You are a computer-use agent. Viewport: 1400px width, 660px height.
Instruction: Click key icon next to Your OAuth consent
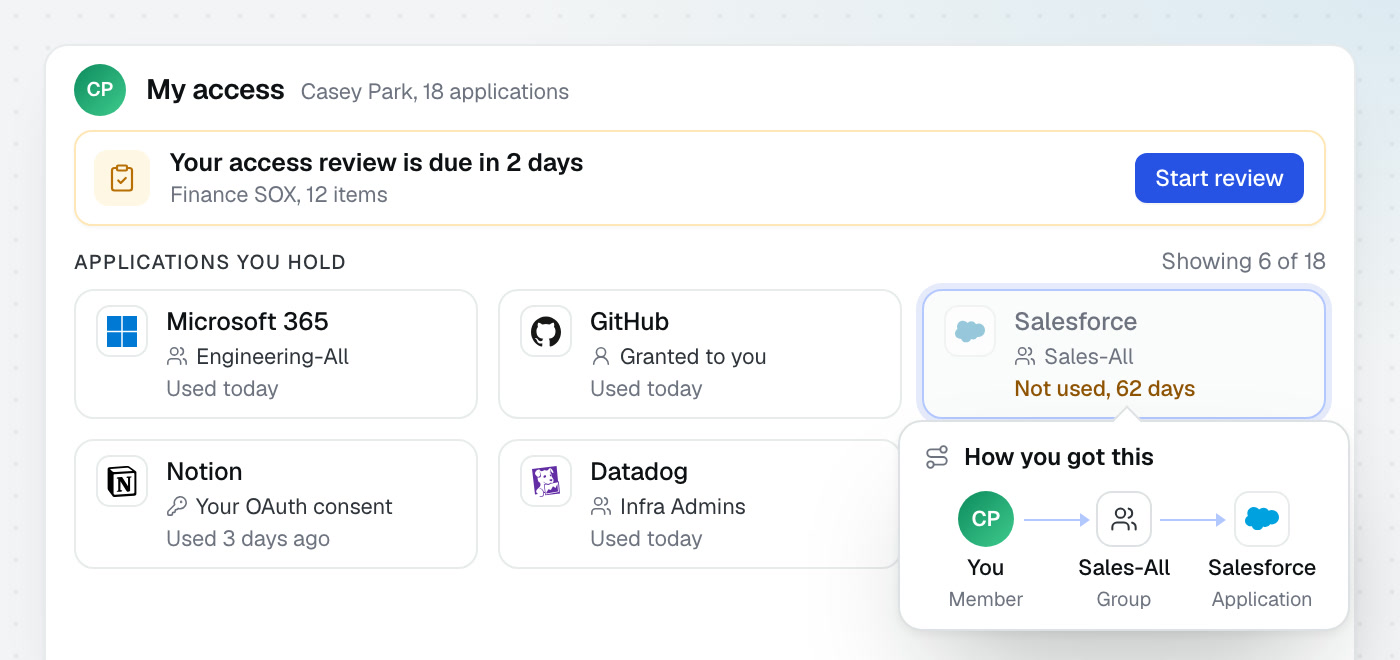click(177, 506)
